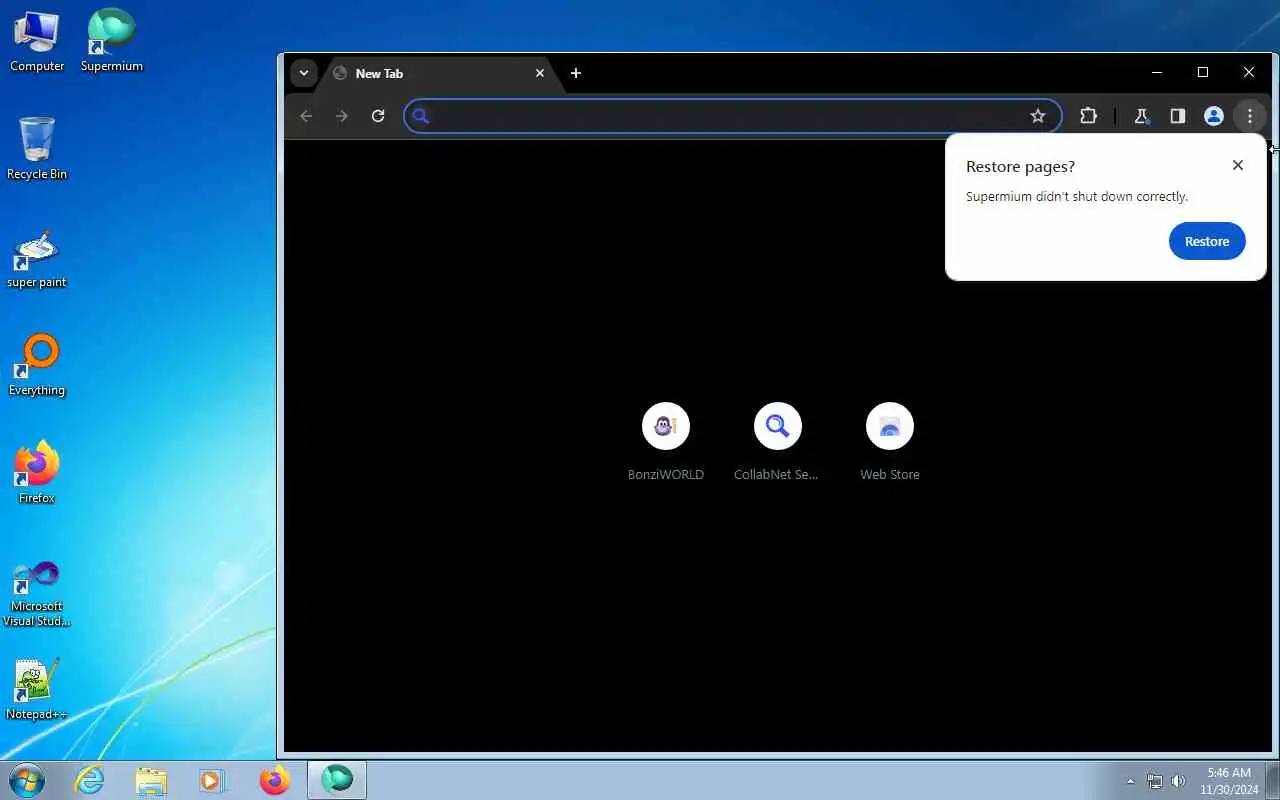The height and width of the screenshot is (800, 1280).
Task: Bookmark this tab with the star icon
Action: coord(1038,116)
